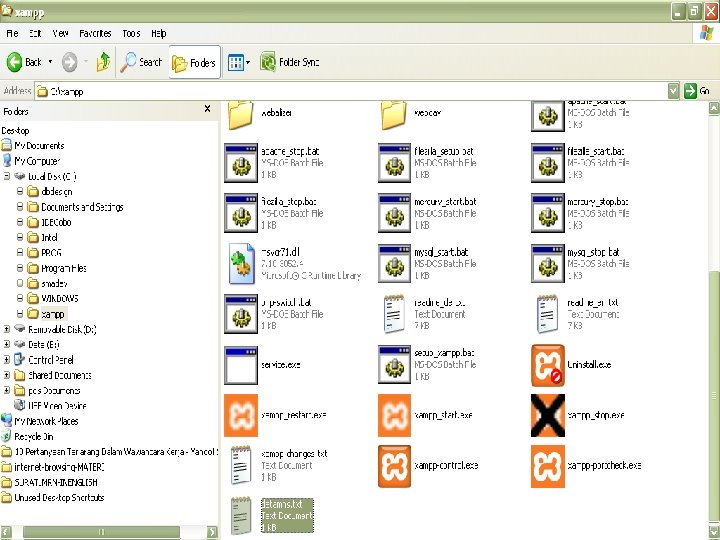Image resolution: width=720 pixels, height=540 pixels.
Task: Expand the WINDOWS folder node
Action: (20, 298)
